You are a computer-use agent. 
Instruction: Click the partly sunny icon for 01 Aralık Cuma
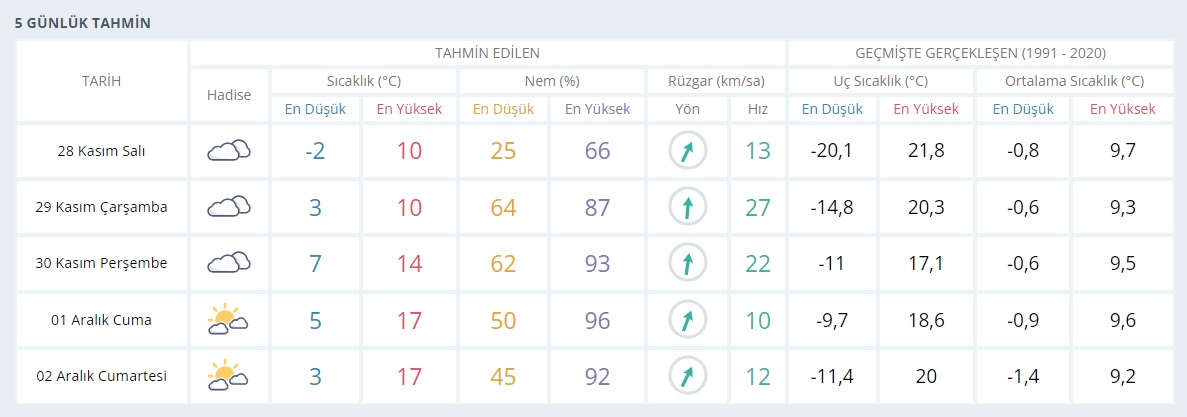coord(229,319)
